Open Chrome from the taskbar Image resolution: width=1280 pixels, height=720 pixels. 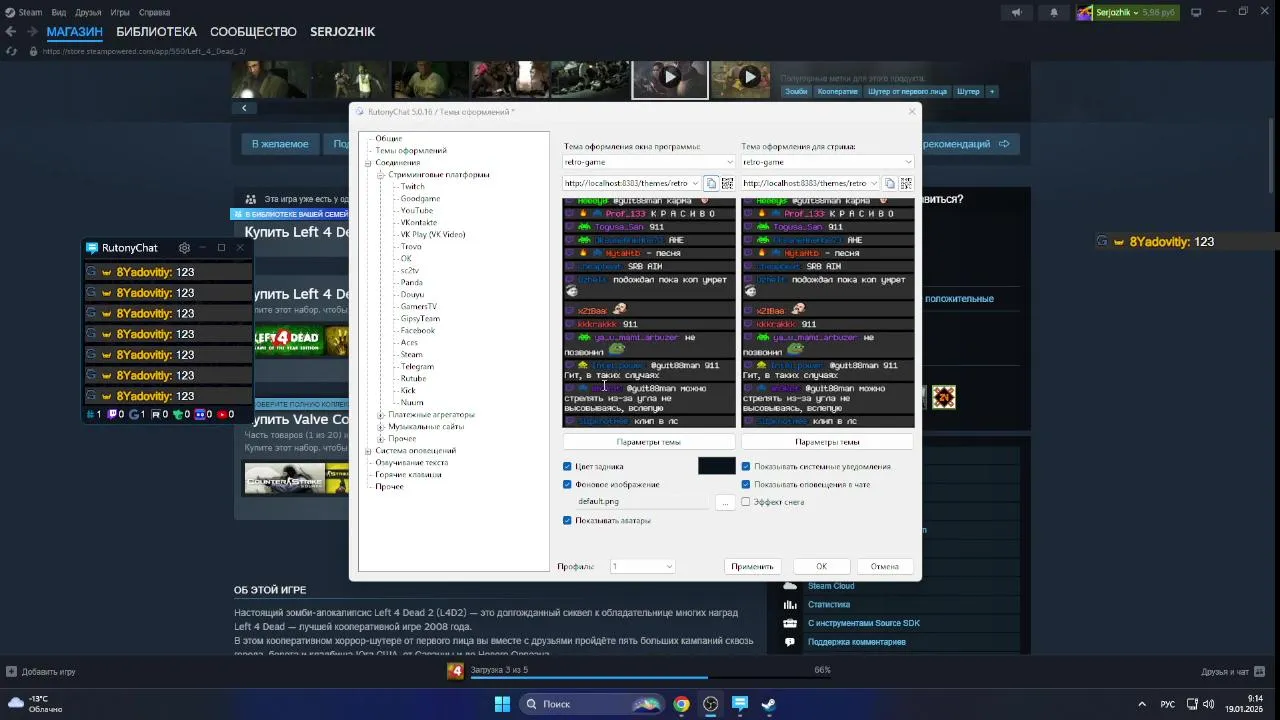tap(681, 704)
